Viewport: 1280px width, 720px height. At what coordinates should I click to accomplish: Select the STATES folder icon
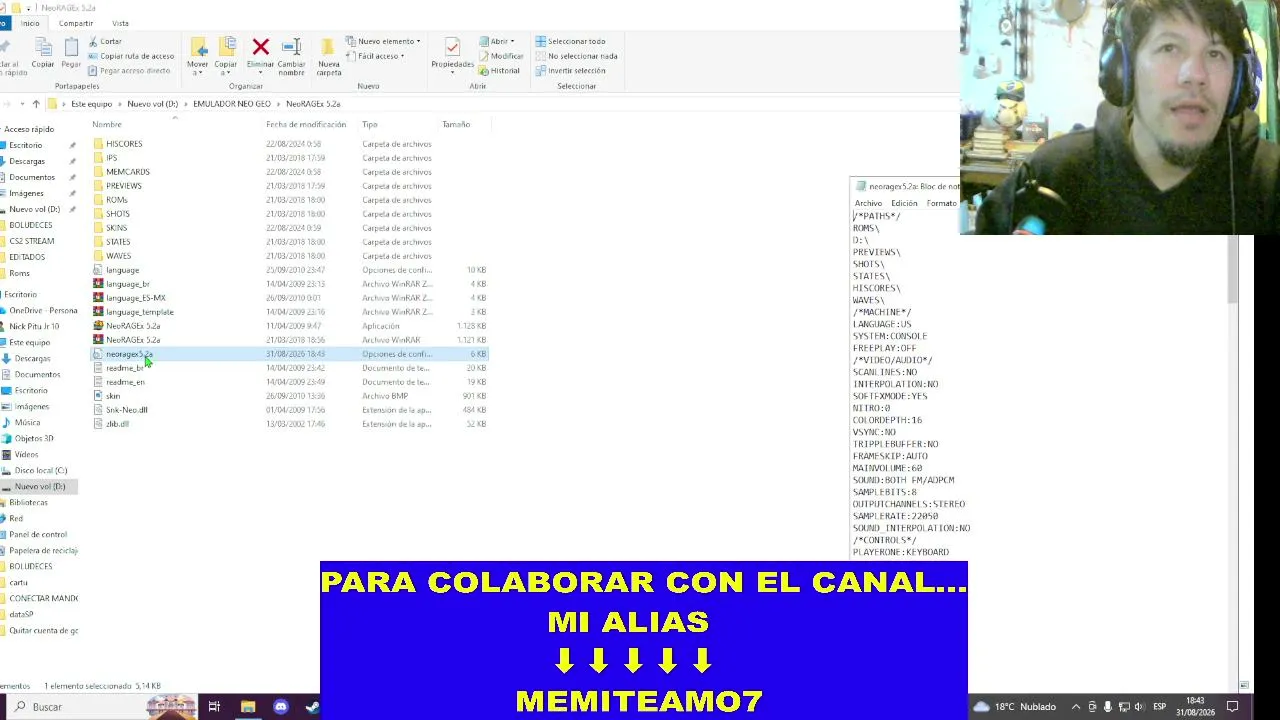point(98,242)
